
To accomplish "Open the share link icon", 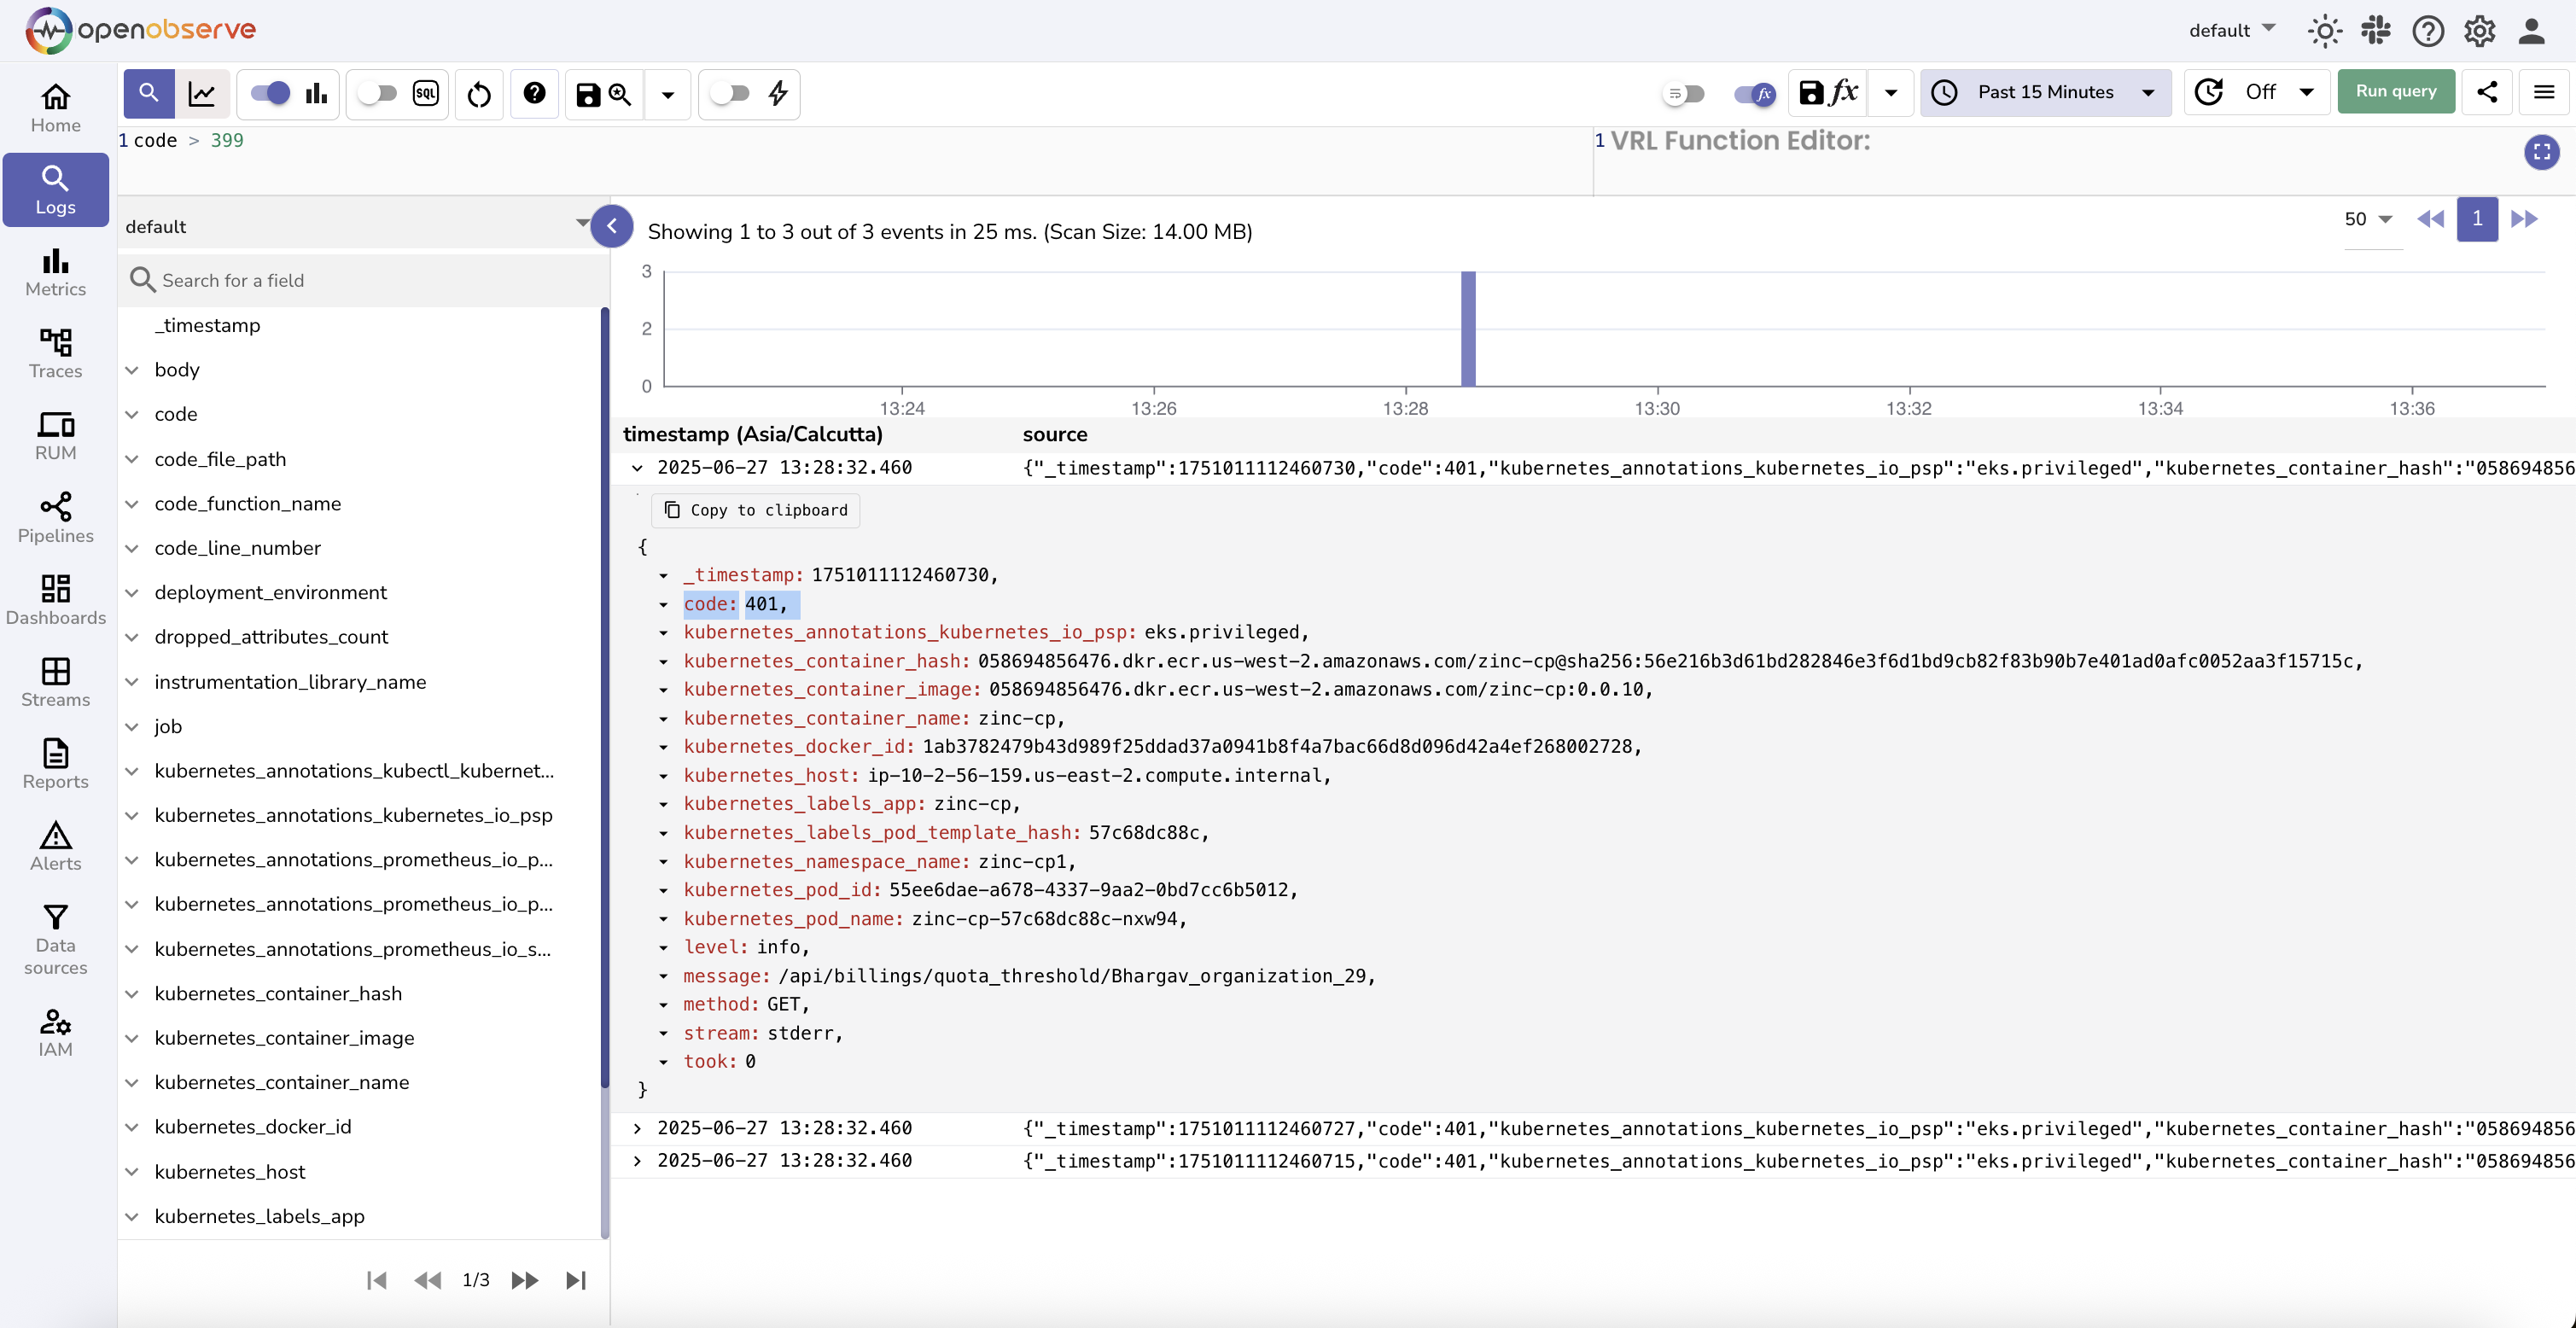I will [x=2486, y=92].
